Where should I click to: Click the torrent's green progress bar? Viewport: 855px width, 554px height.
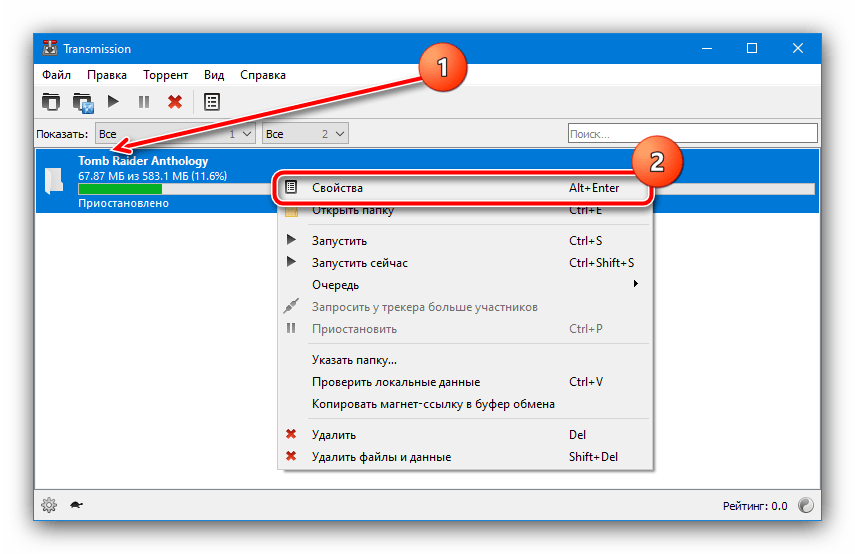(x=120, y=189)
